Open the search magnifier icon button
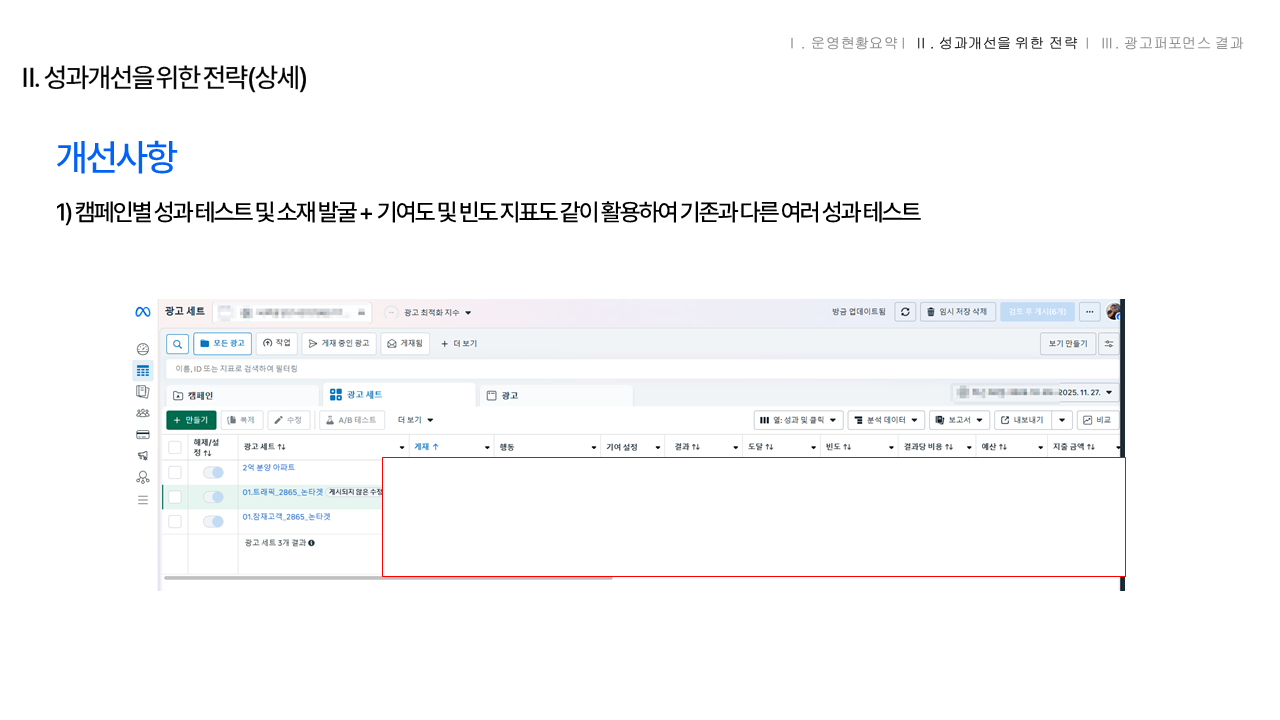This screenshot has height=720, width=1280. click(x=177, y=343)
